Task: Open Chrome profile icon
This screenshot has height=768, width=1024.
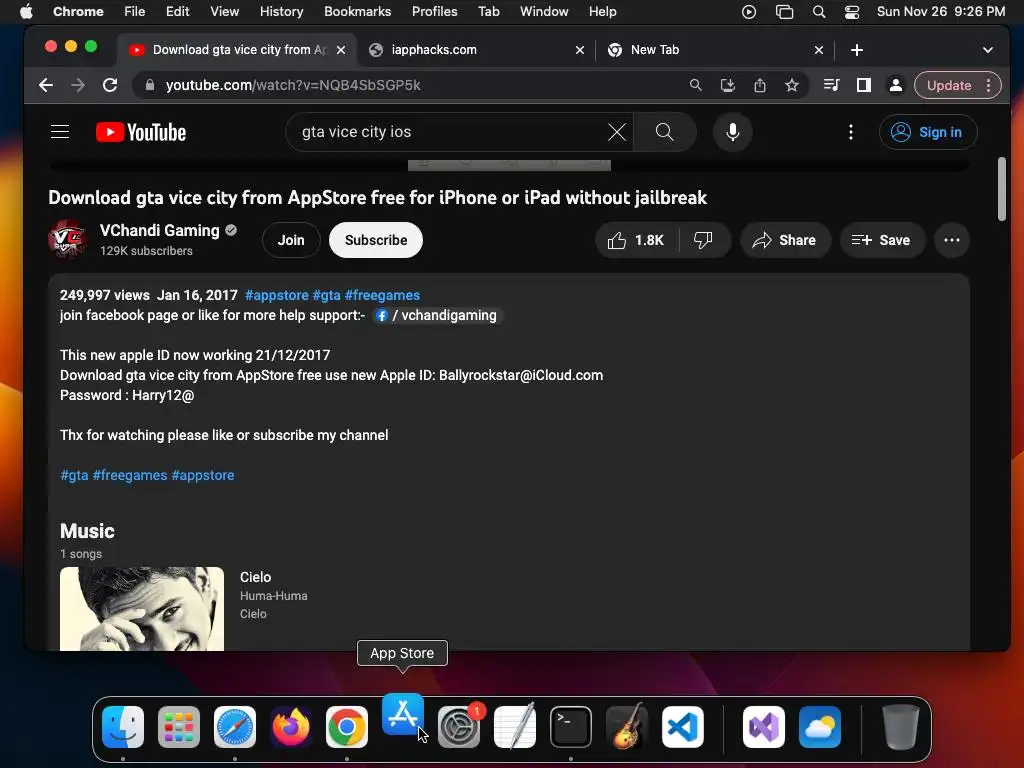Action: coord(896,85)
